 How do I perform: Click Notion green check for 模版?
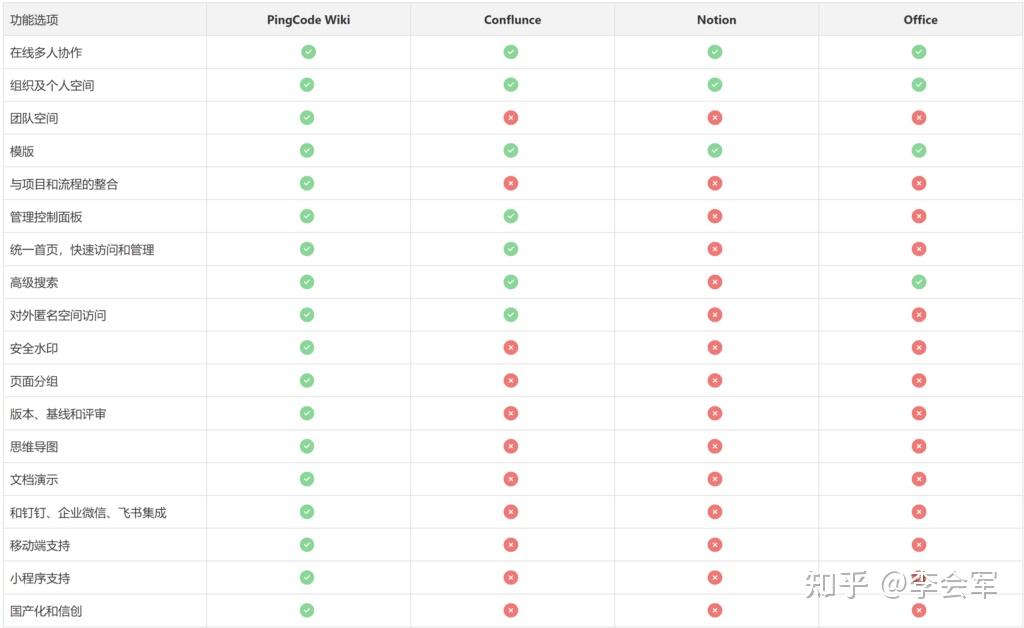715,150
